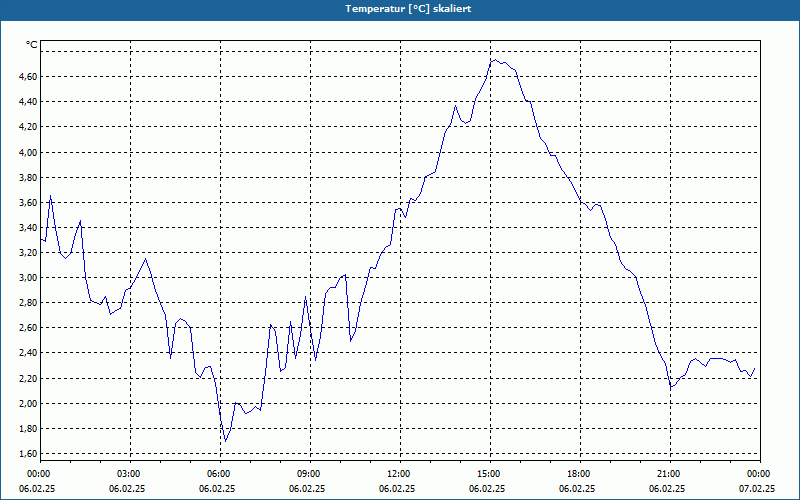Click the curve's lowest point after 06:00
The width and height of the screenshot is (800, 500).
[x=226, y=441]
